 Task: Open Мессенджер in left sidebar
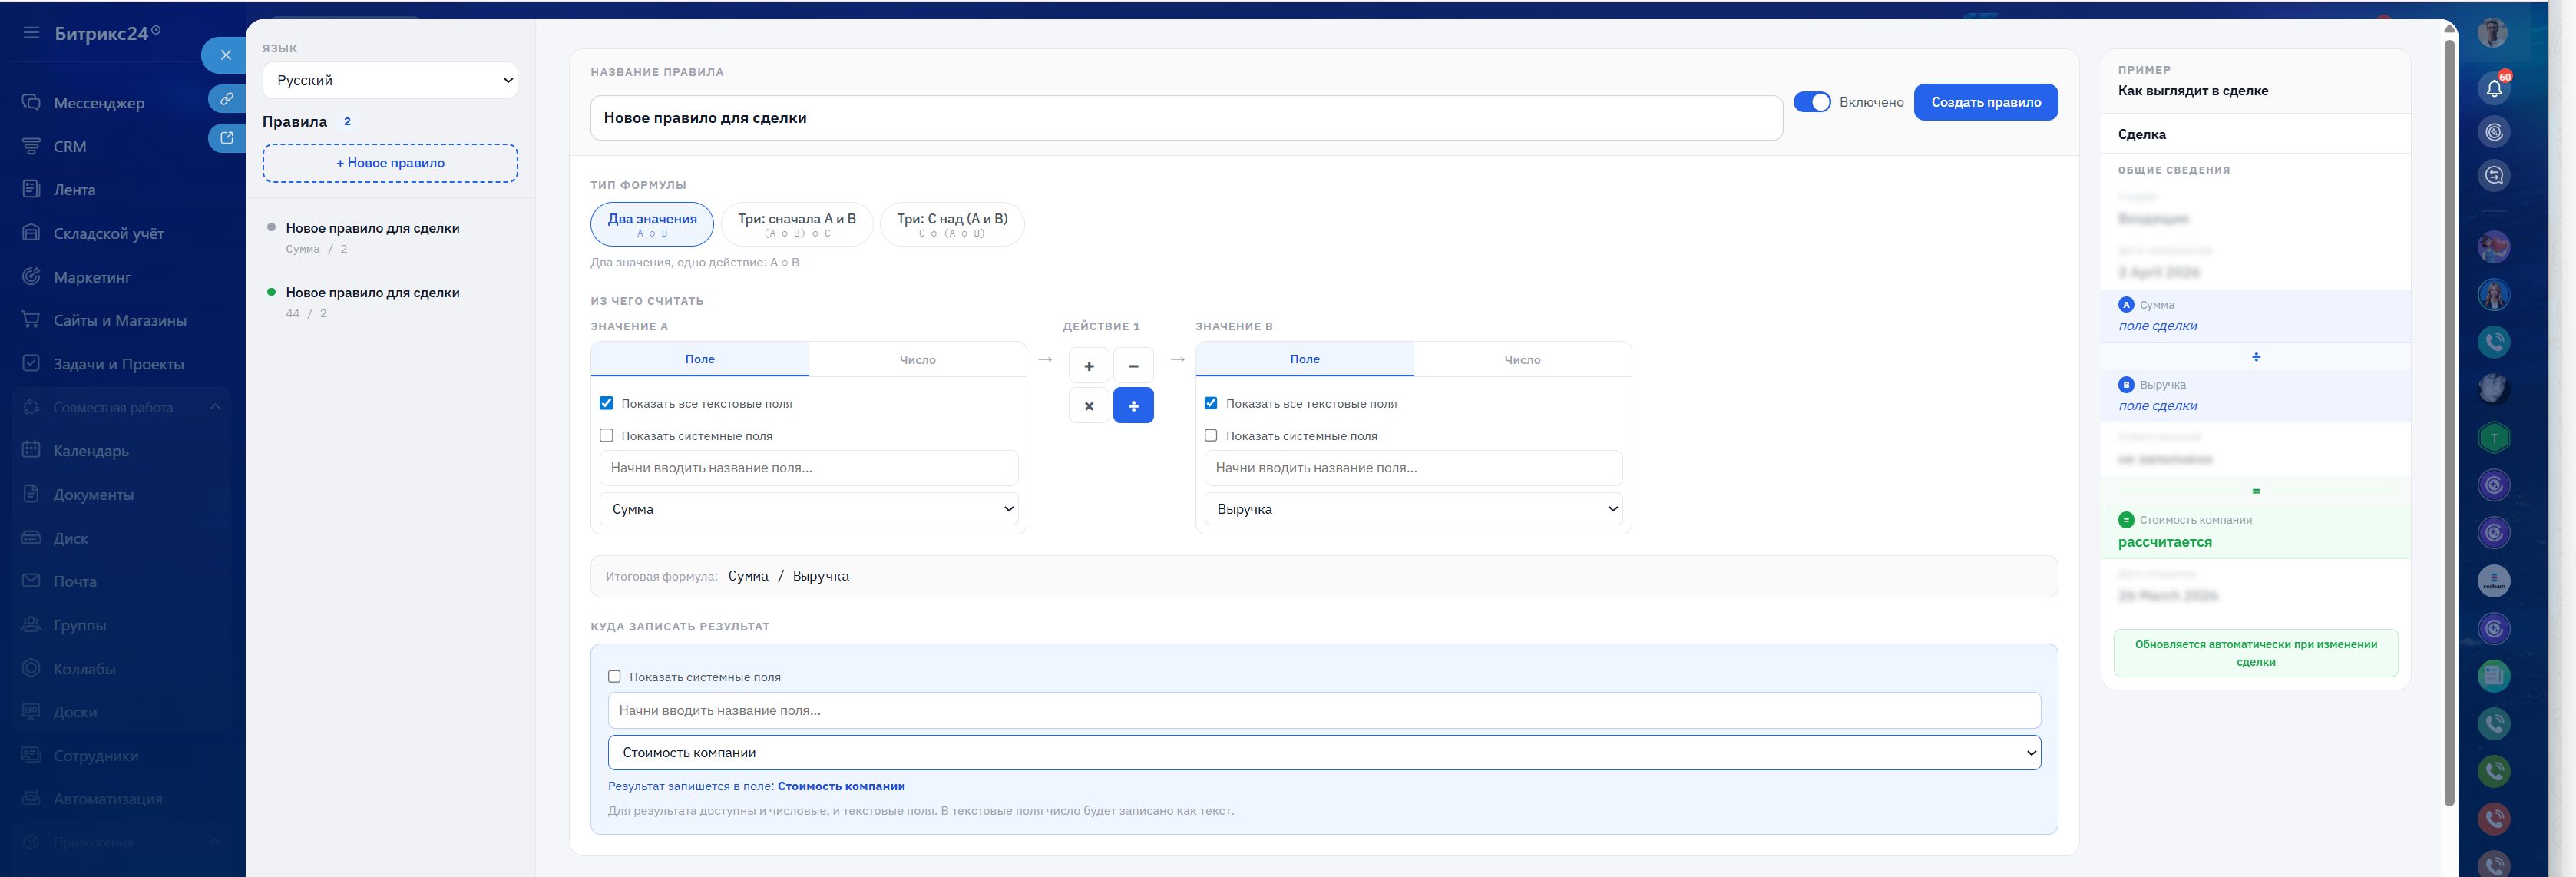(98, 103)
